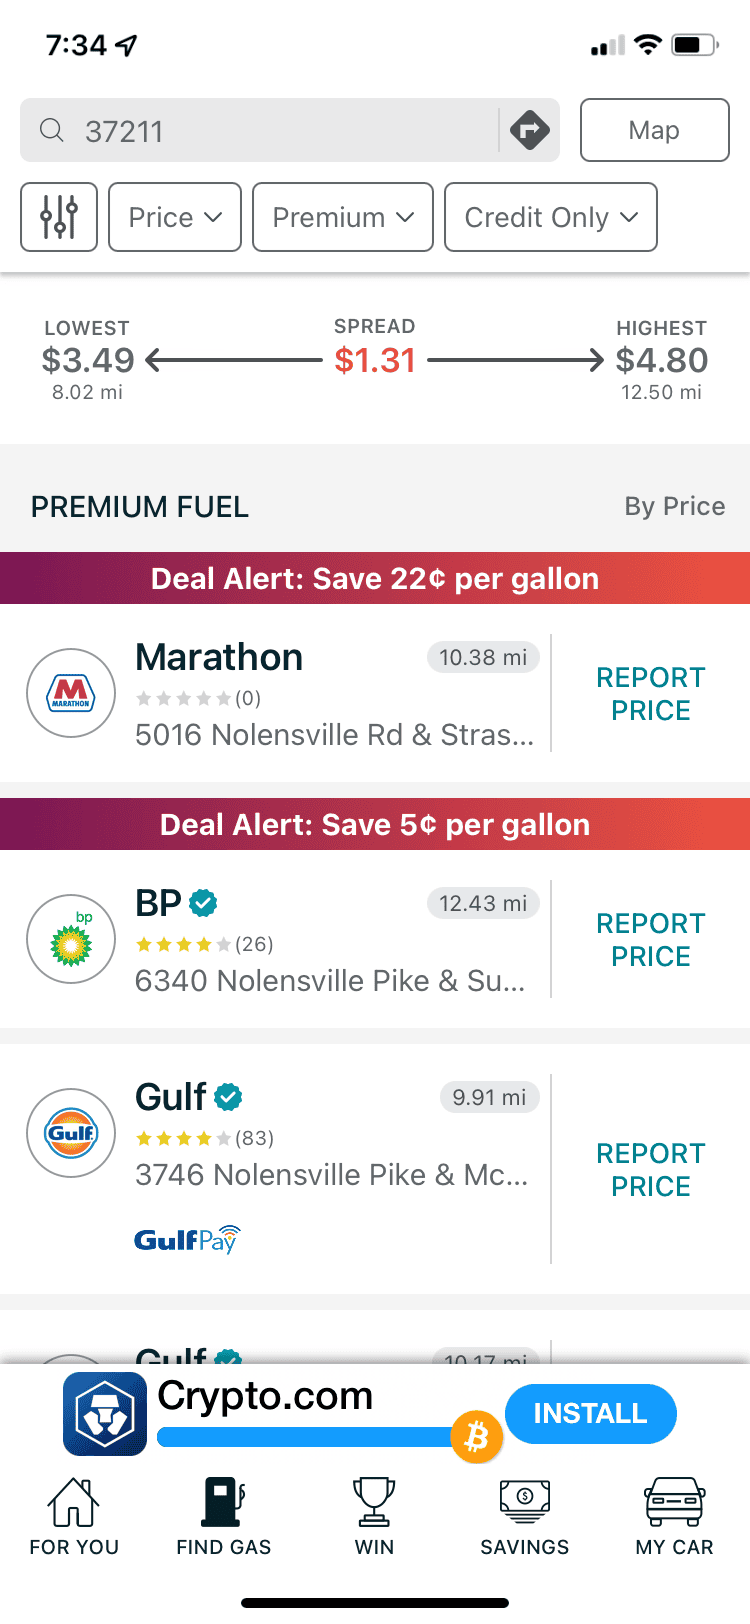Viewport: 750px width, 1624px height.
Task: Expand the Credit Only payment dropdown
Action: pos(551,217)
